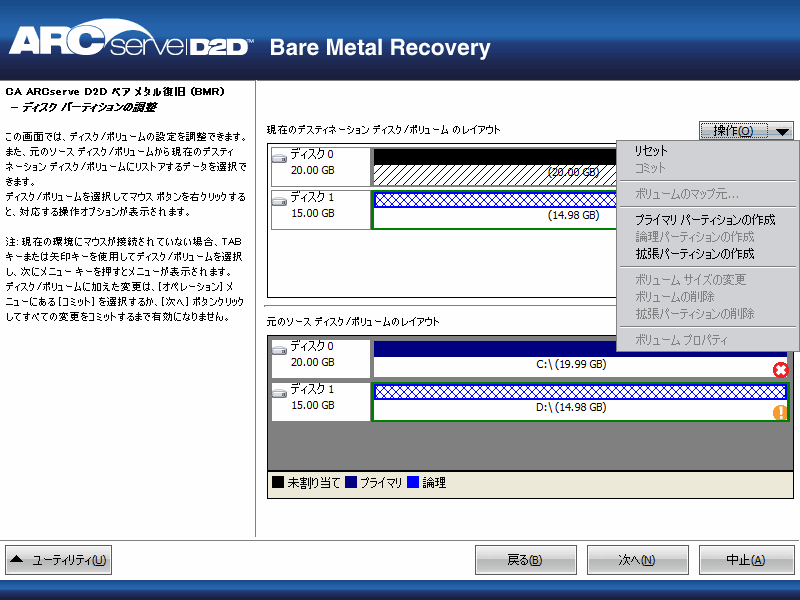Click the red error icon on C:\ volume
This screenshot has width=800, height=600.
pyautogui.click(x=780, y=369)
